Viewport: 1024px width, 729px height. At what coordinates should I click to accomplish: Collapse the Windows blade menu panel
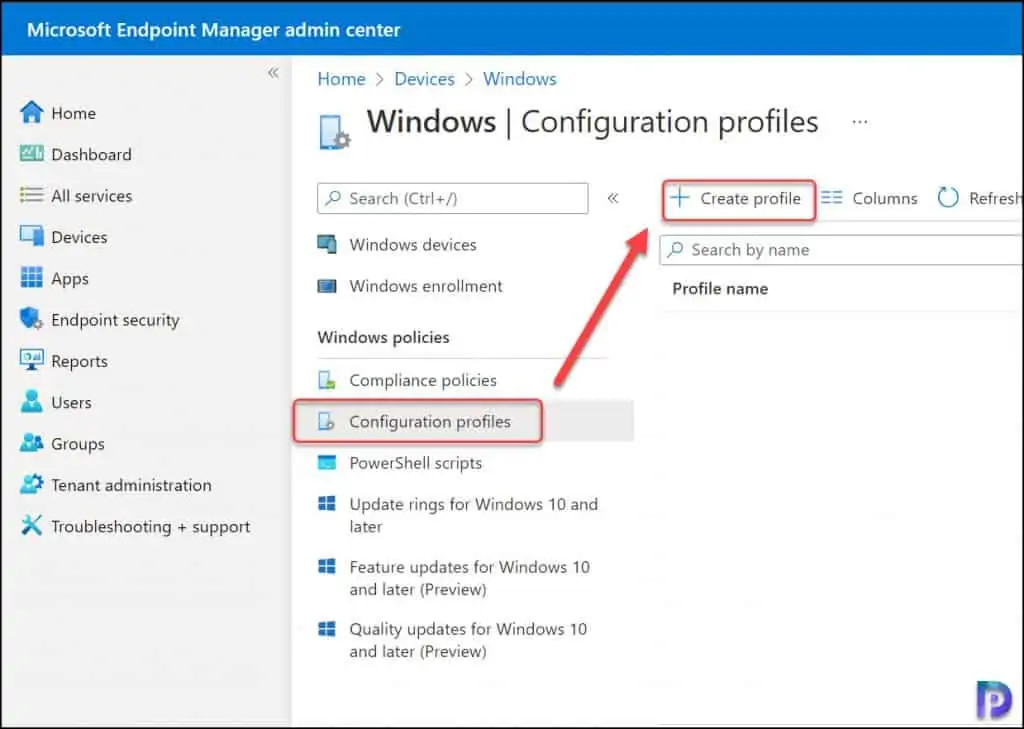coord(613,198)
